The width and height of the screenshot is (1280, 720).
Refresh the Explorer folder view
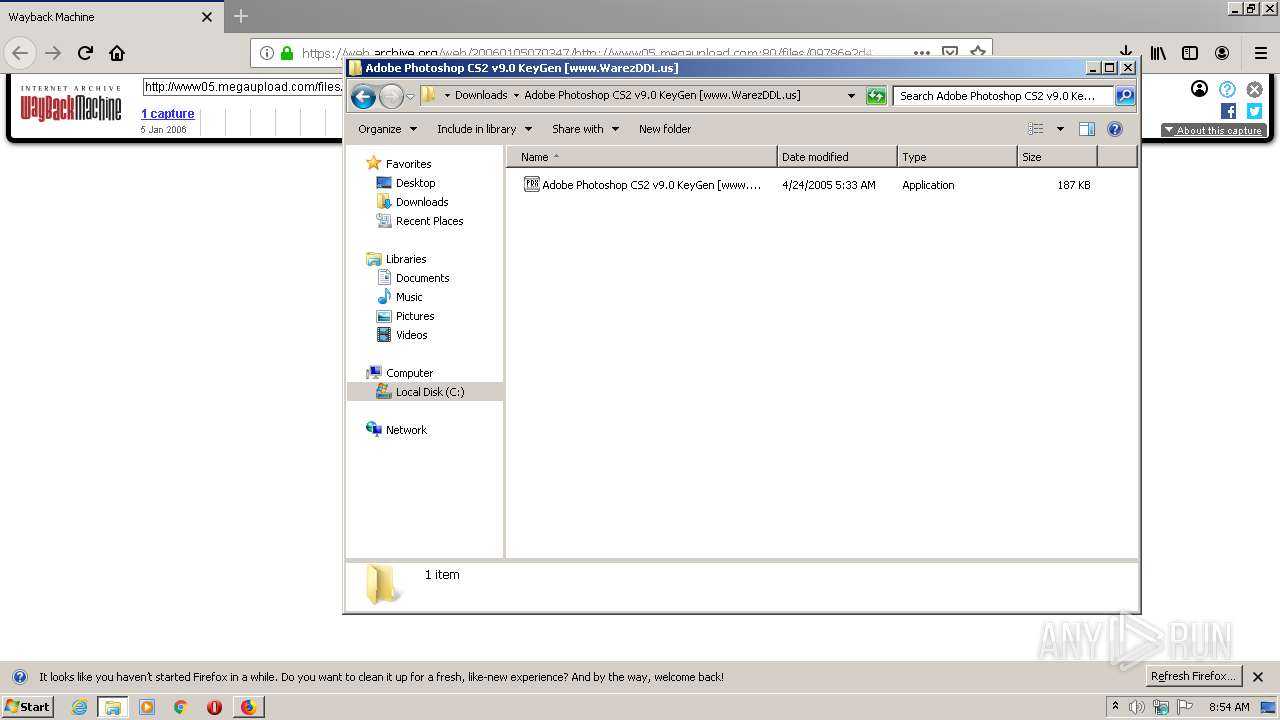876,96
